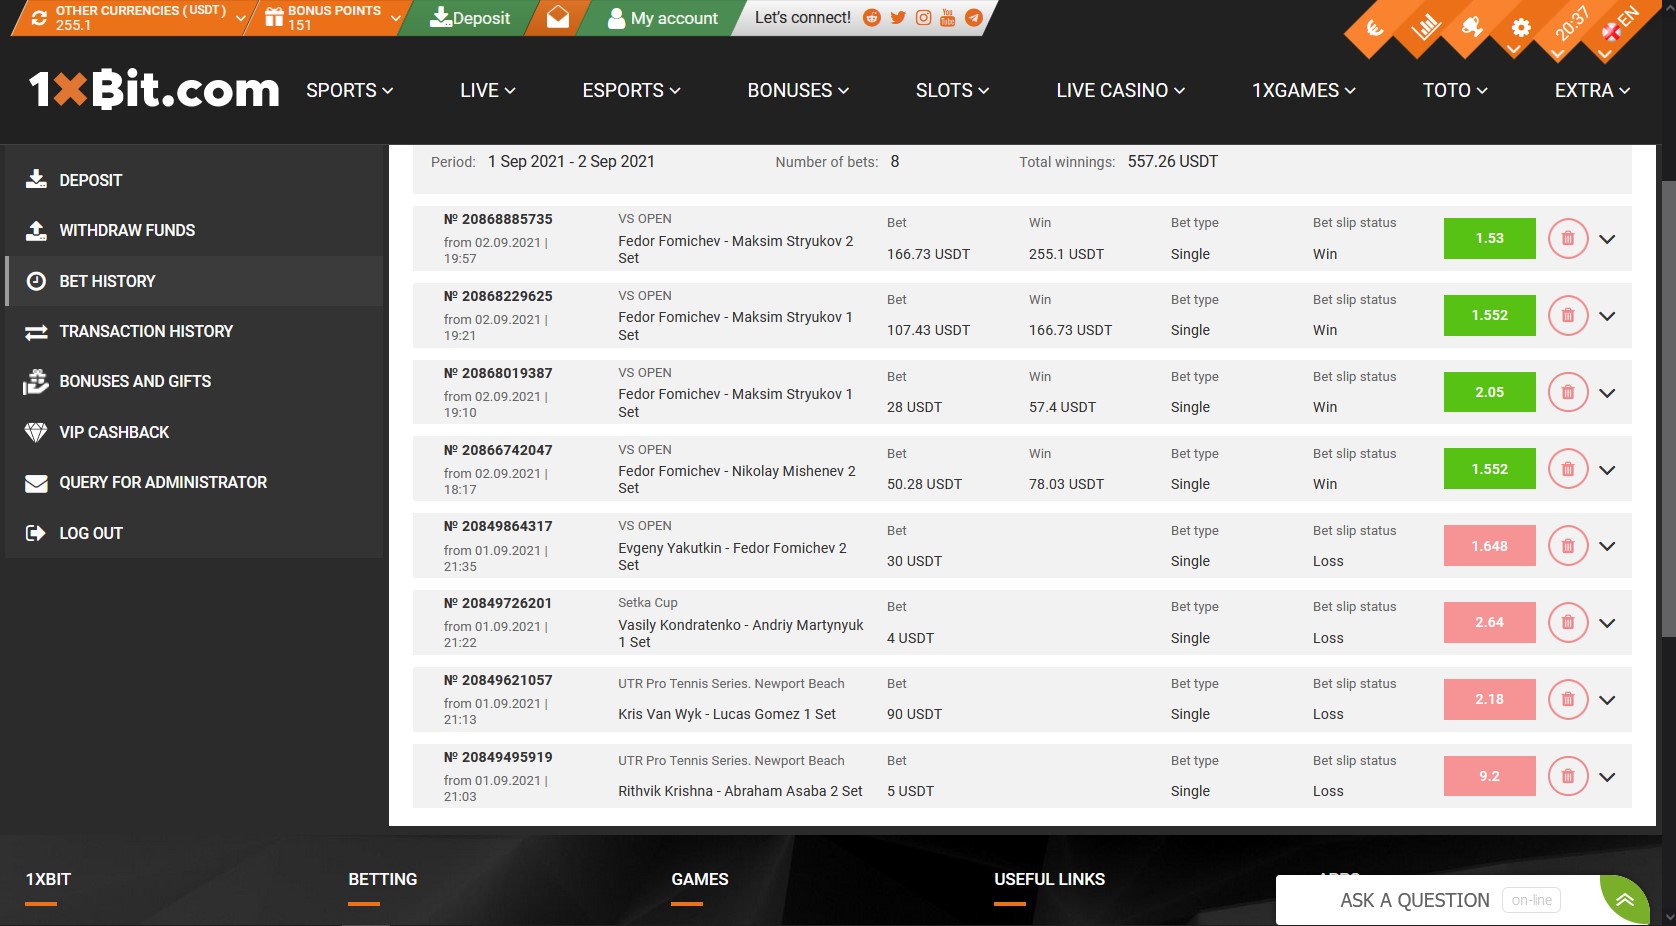The image size is (1676, 926).
Task: Delete bet 20868885735 with trash icon
Action: coord(1568,238)
